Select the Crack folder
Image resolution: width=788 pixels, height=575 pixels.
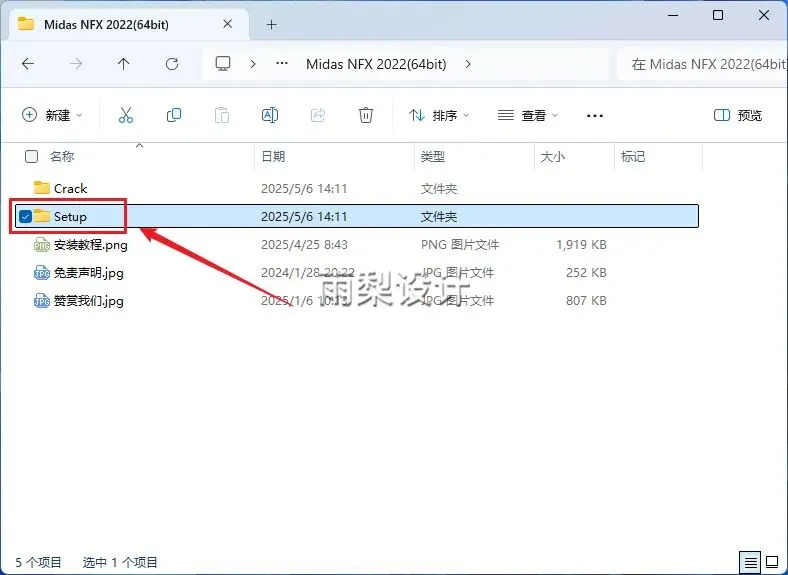pos(70,188)
